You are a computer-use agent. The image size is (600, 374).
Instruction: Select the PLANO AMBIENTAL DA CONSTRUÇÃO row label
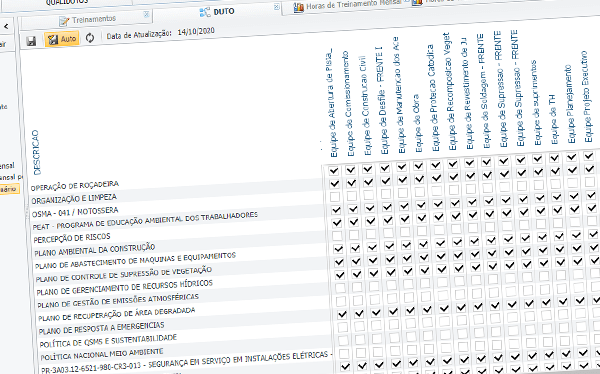(x=95, y=250)
